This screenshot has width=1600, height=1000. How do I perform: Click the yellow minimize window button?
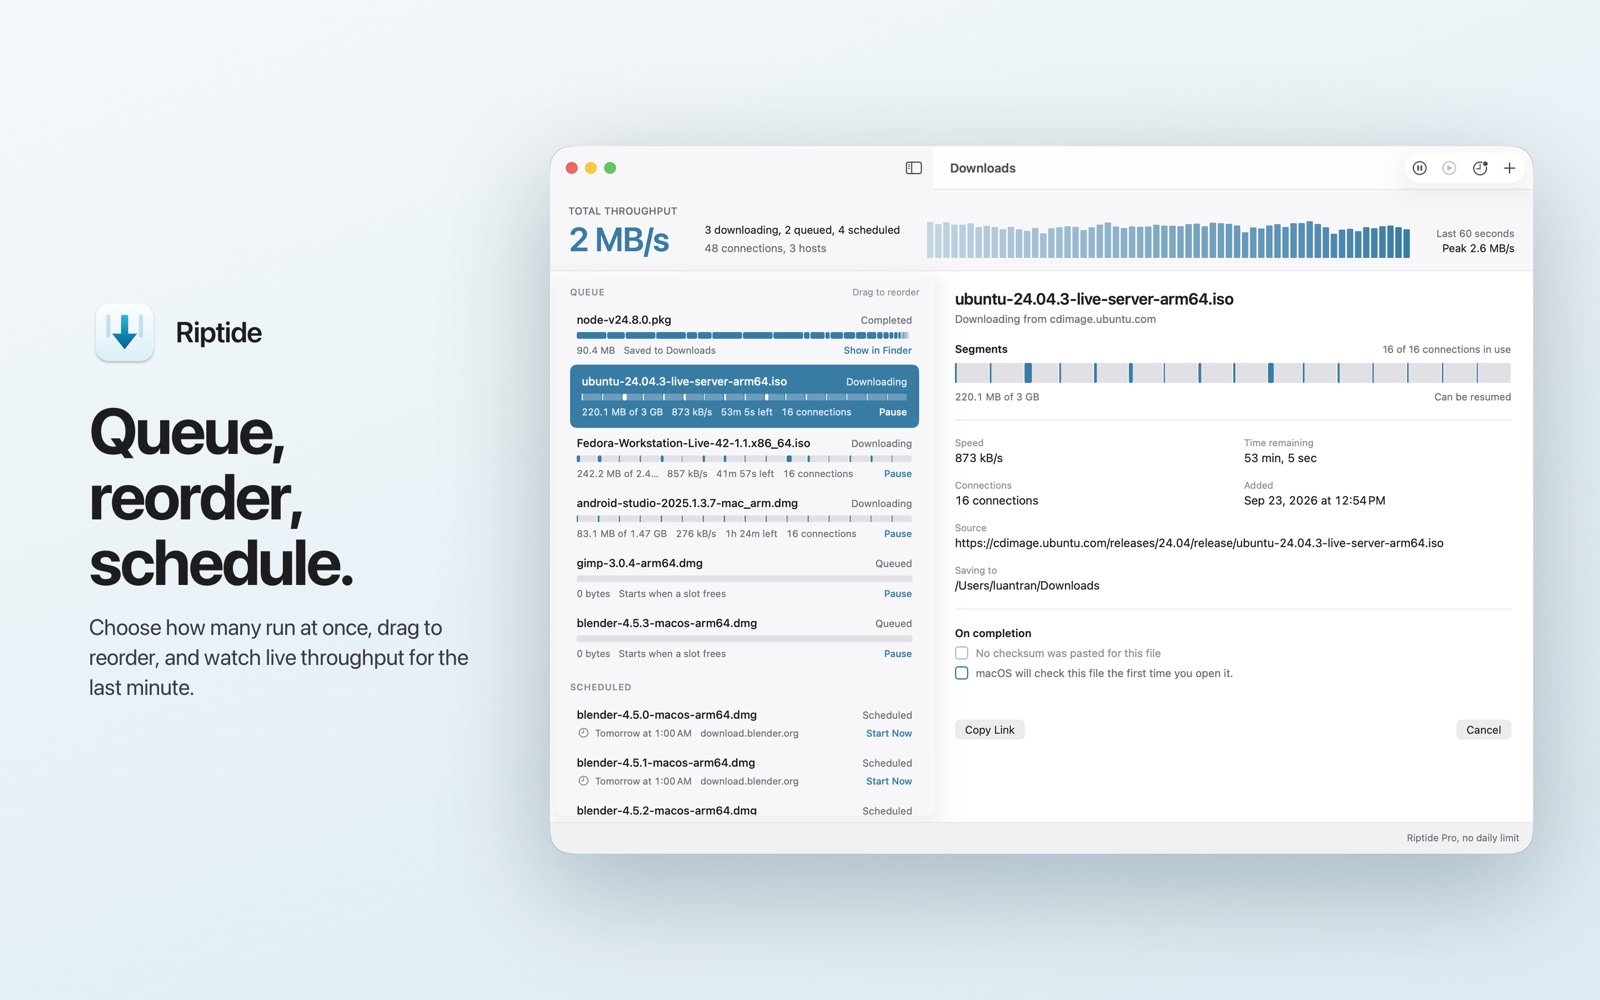click(591, 168)
